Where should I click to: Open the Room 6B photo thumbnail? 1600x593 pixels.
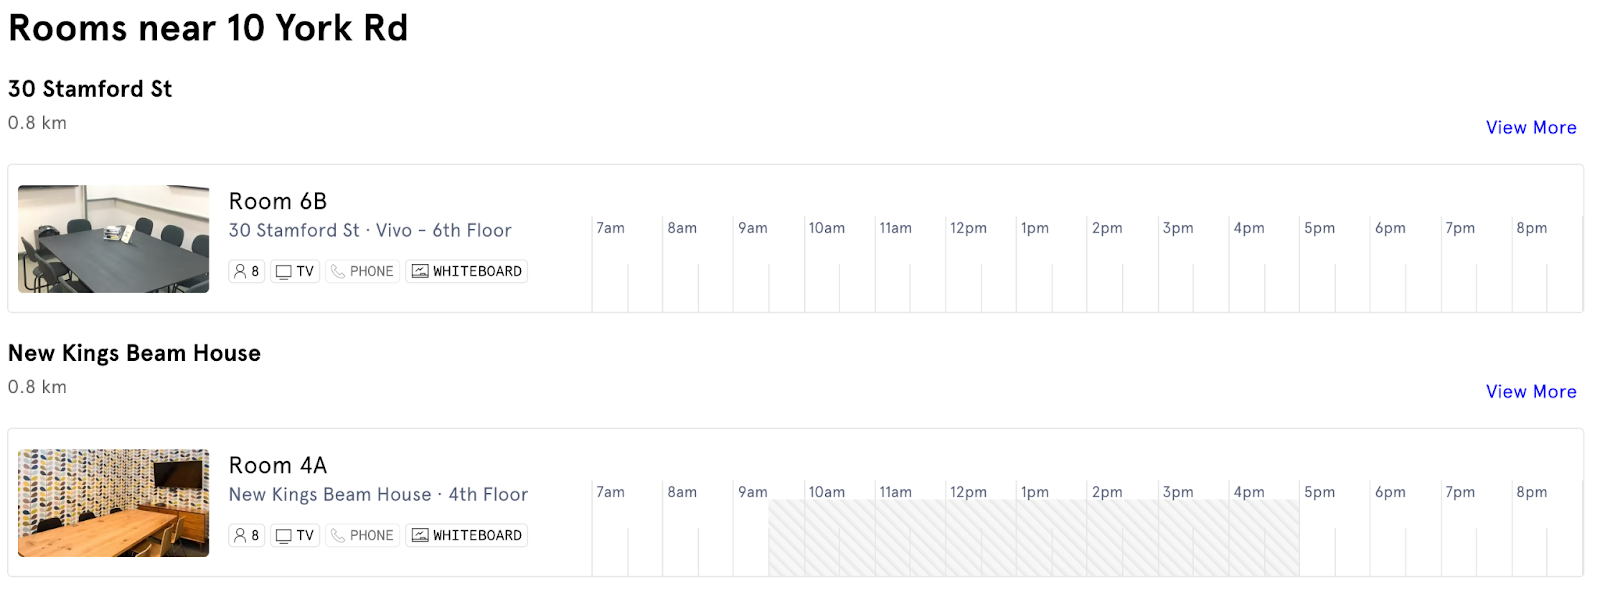tap(113, 240)
